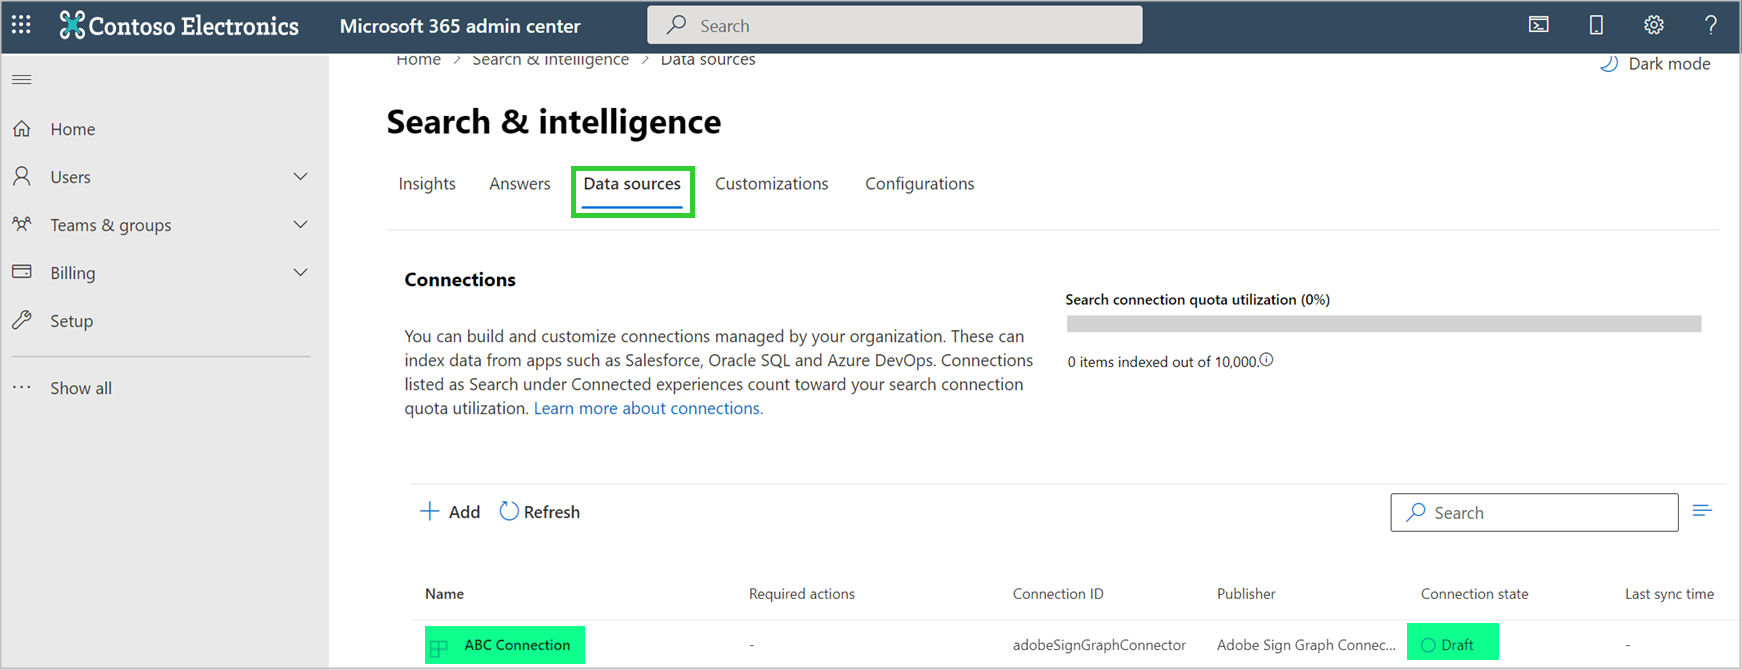Click the Search & intelligence breadcrumb
This screenshot has width=1742, height=670.
tap(551, 60)
